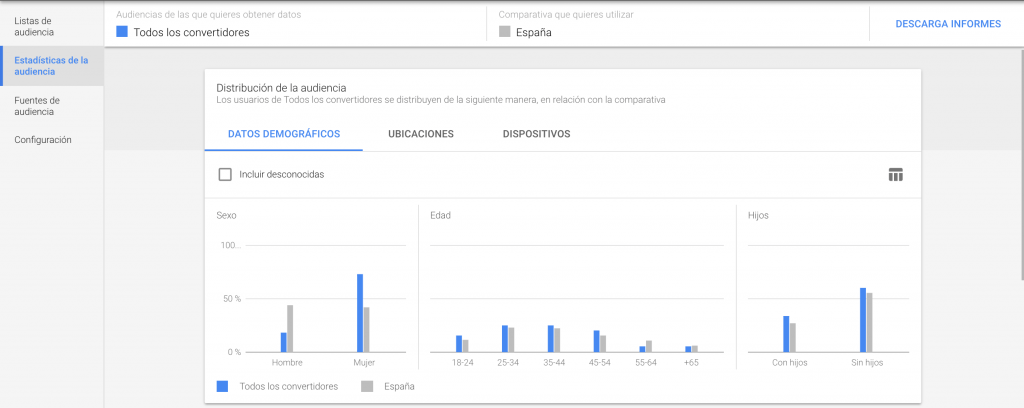Click the blue 25-34 age bar
This screenshot has width=1024, height=408.
[505, 339]
